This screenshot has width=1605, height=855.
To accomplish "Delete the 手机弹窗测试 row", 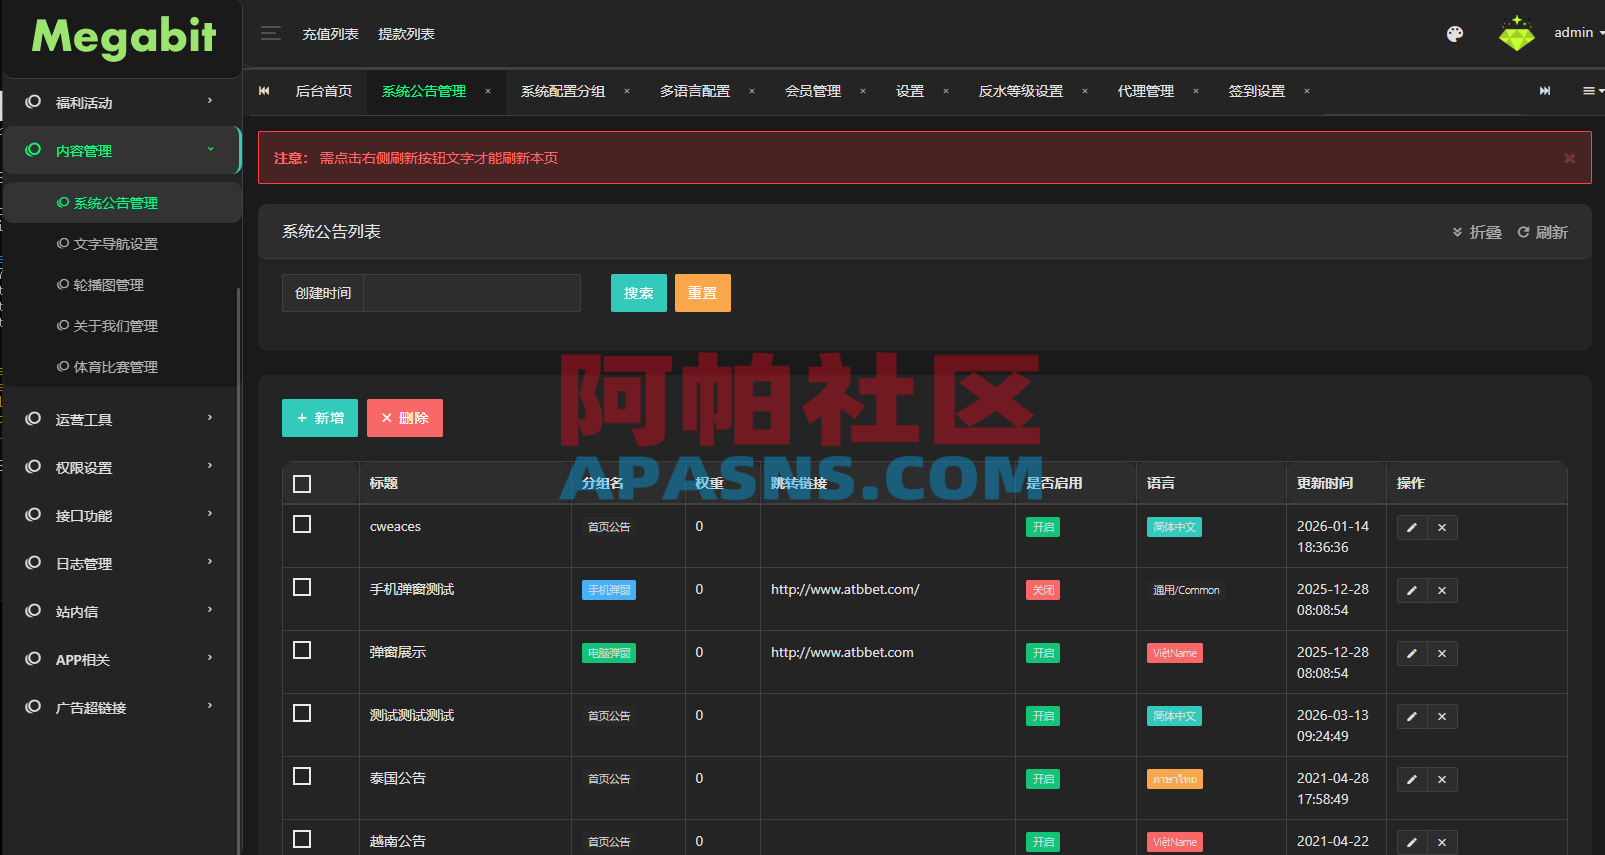I will click(1442, 591).
